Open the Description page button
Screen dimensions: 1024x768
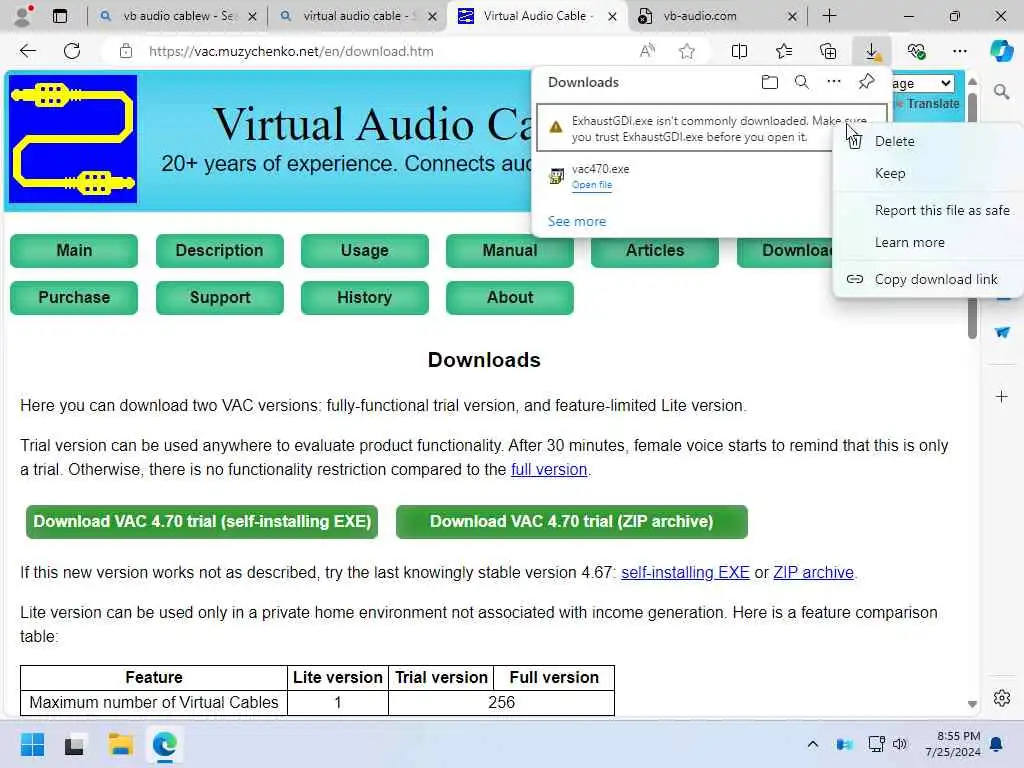(x=219, y=250)
